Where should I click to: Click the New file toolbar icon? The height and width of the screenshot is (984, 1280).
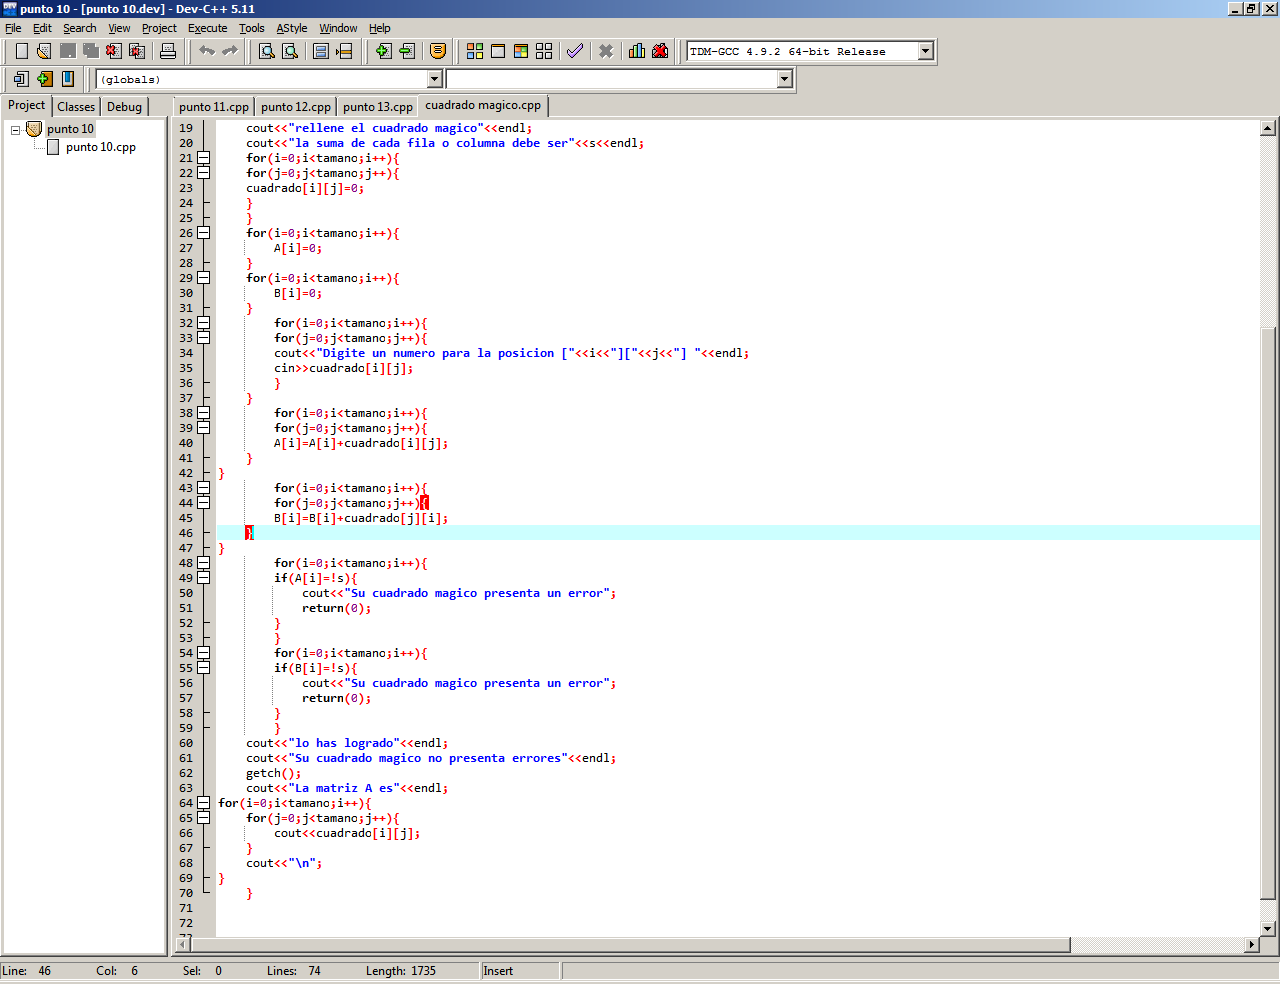pos(21,51)
